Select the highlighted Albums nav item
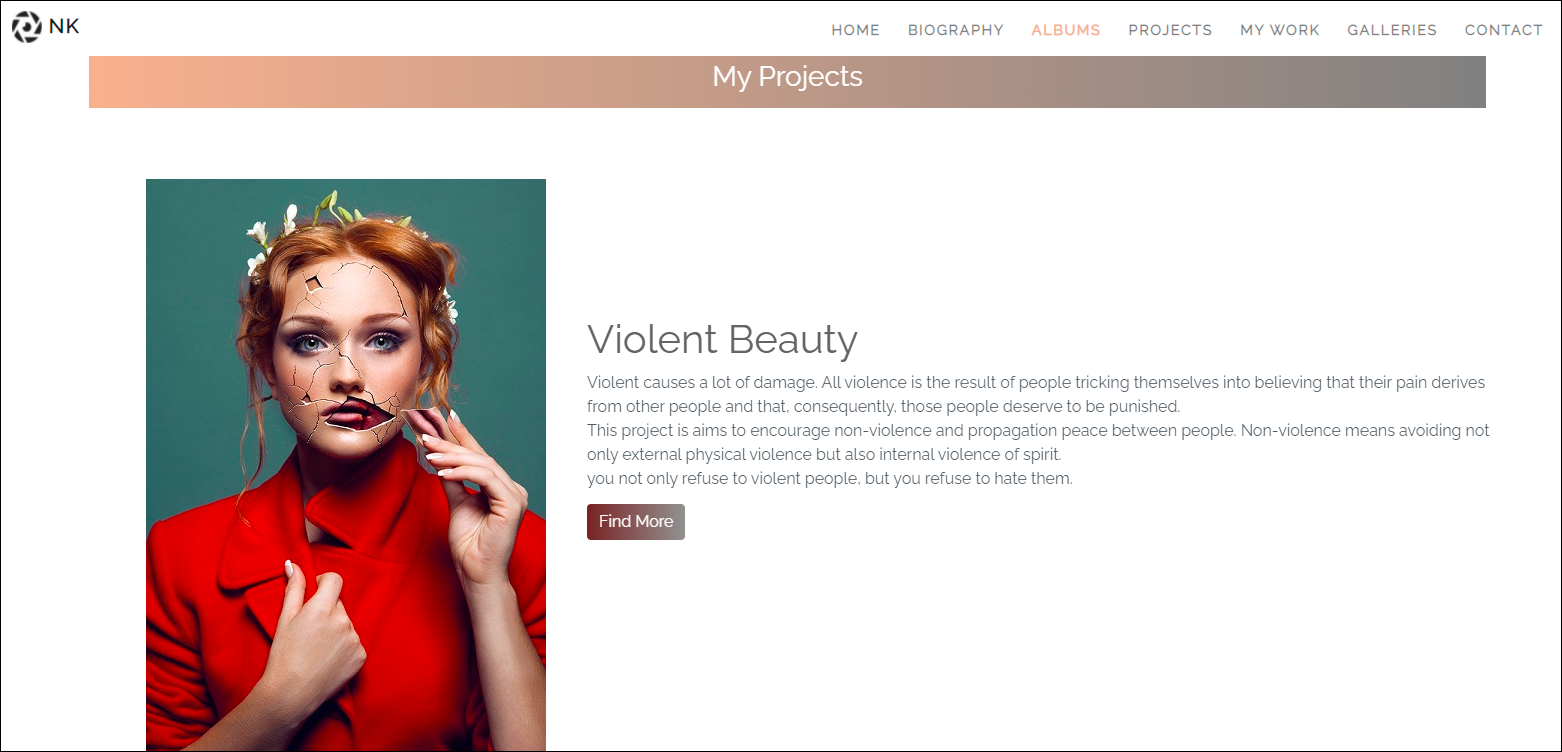1562x752 pixels. (x=1065, y=30)
